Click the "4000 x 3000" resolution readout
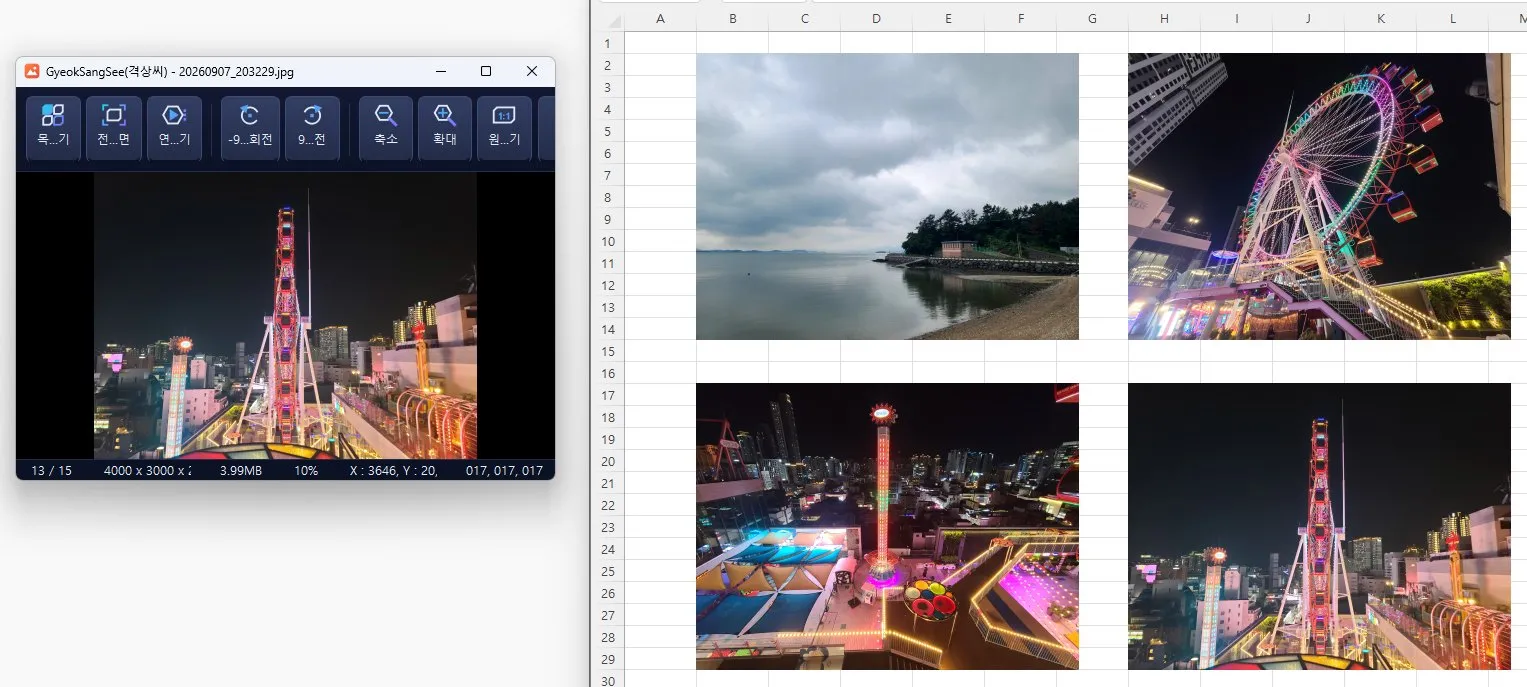1527x687 pixels. (147, 470)
